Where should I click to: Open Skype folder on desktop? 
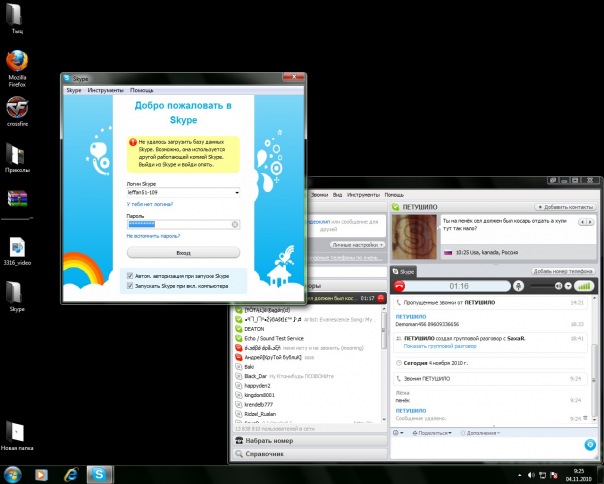tap(17, 296)
